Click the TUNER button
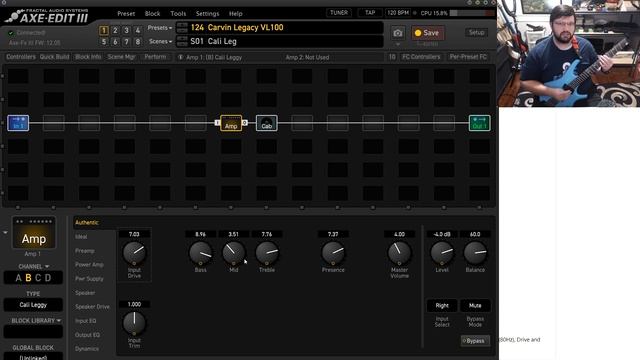 coord(339,13)
